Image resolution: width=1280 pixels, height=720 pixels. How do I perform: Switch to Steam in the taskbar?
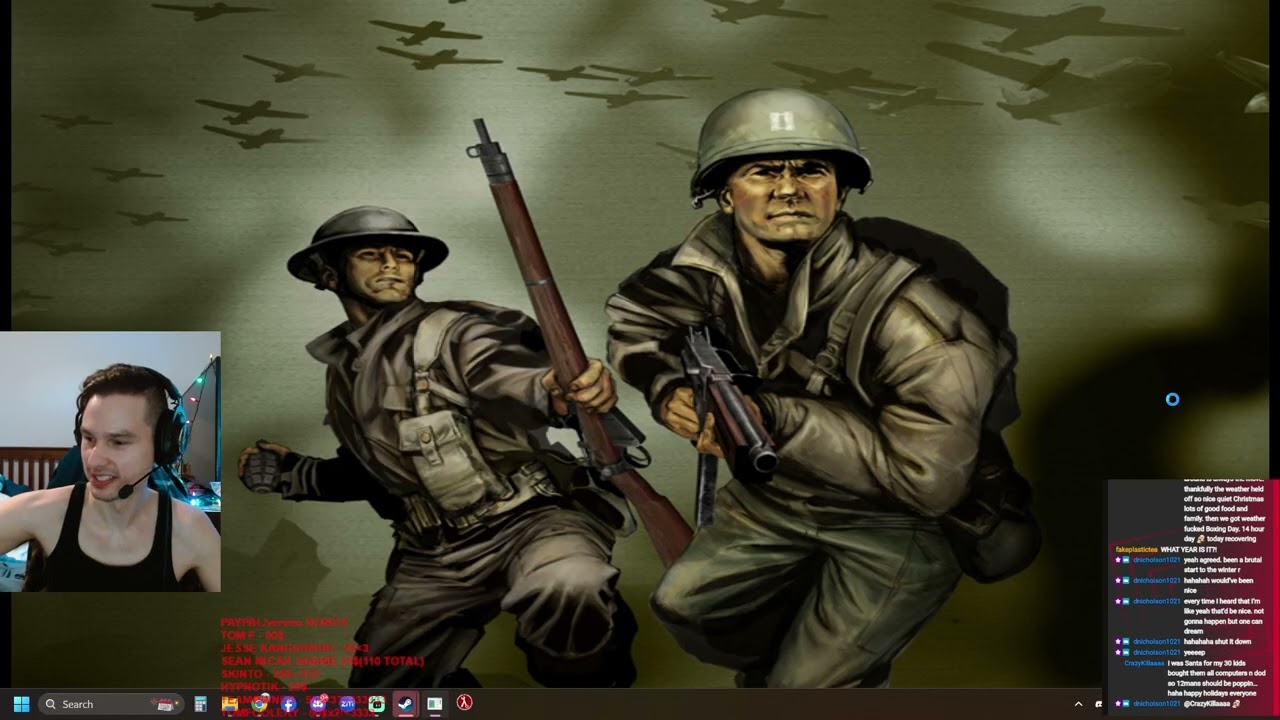point(406,704)
